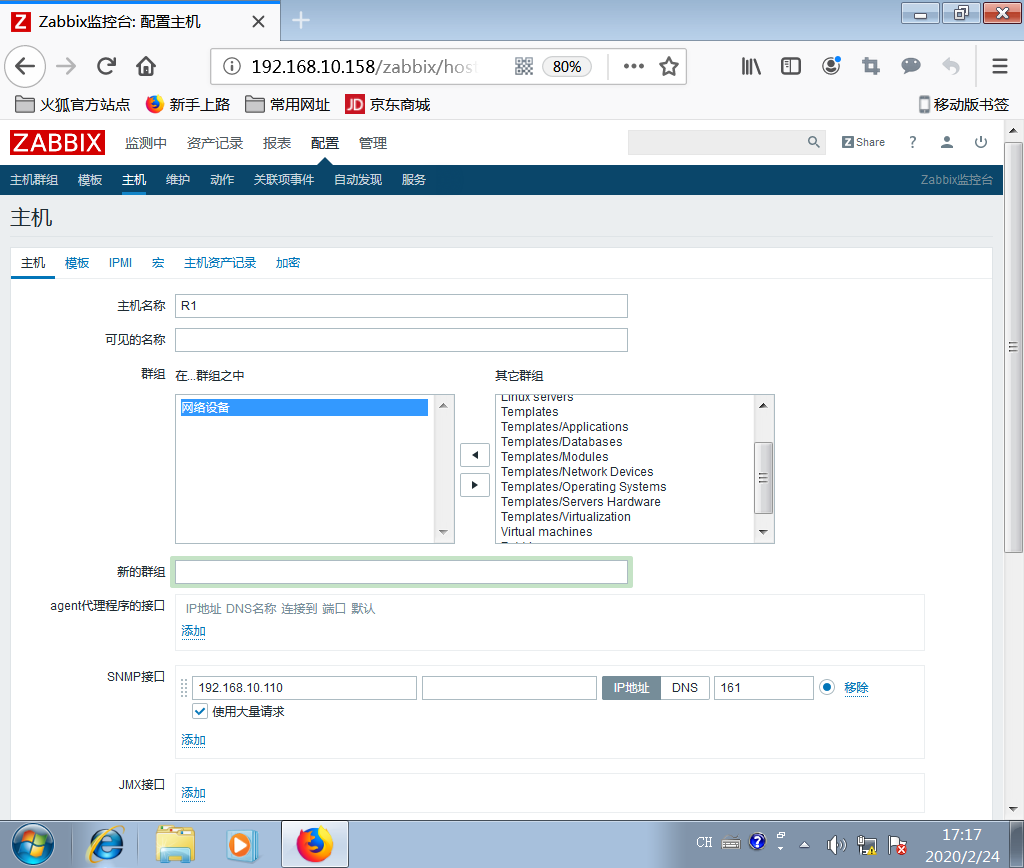Image resolution: width=1024 pixels, height=868 pixels.
Task: Launch Internet Explorer from the taskbar
Action: 106,844
